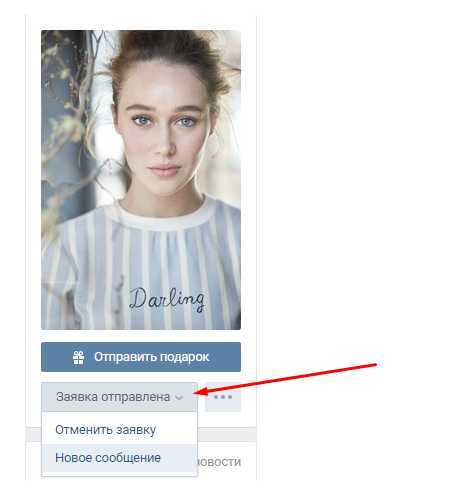The image size is (465, 489).
Task: Click the woman's face in the avatar
Action: coord(165,133)
